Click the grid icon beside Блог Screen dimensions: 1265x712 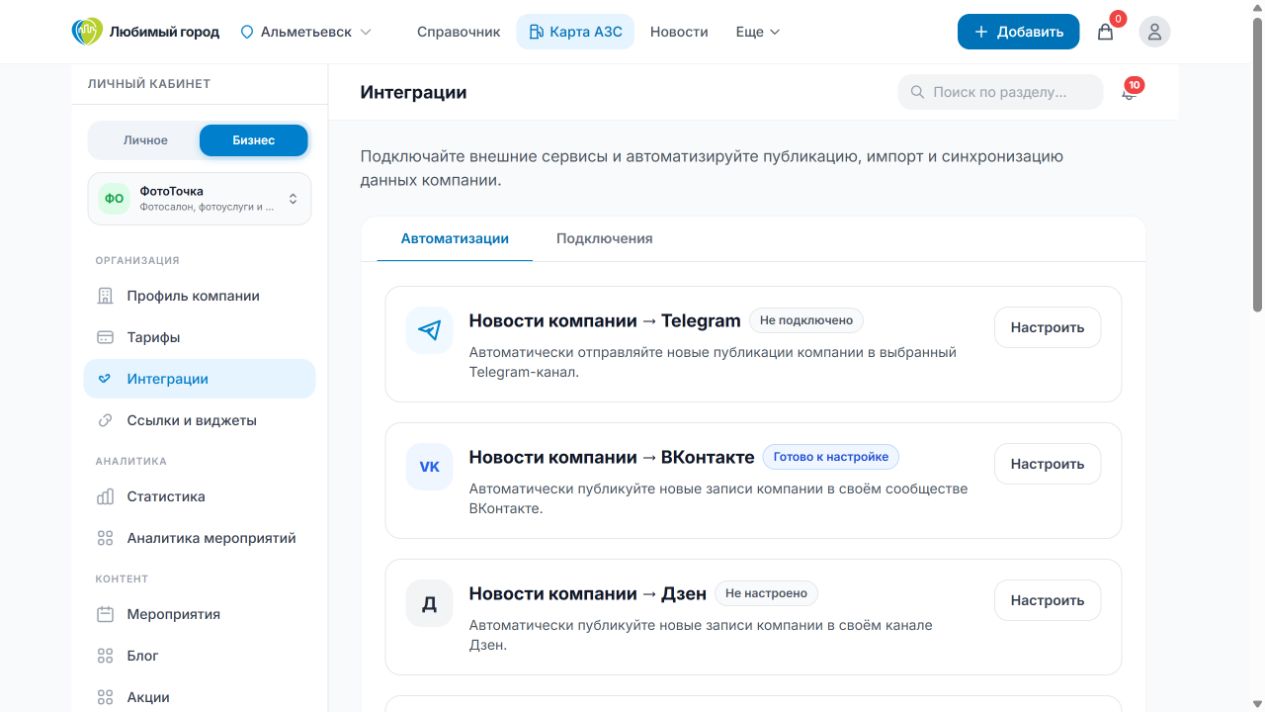coord(105,656)
